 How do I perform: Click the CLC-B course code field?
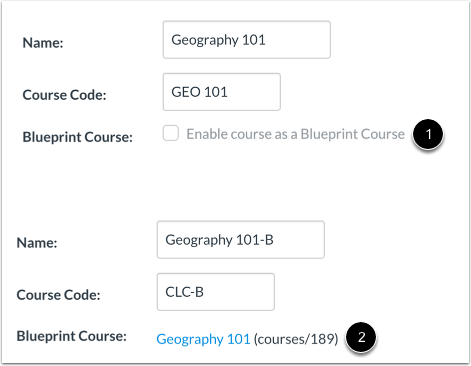(x=216, y=292)
